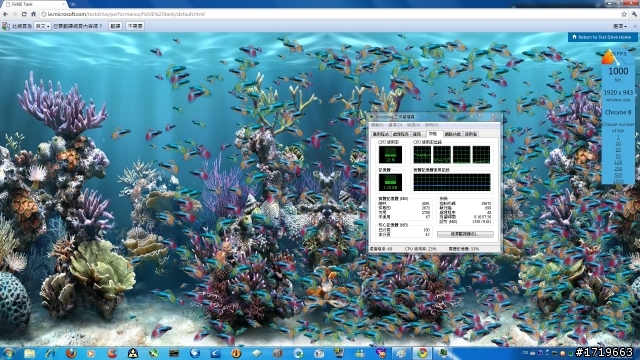
Task: Click the '1000' fish count readout
Action: click(x=618, y=71)
